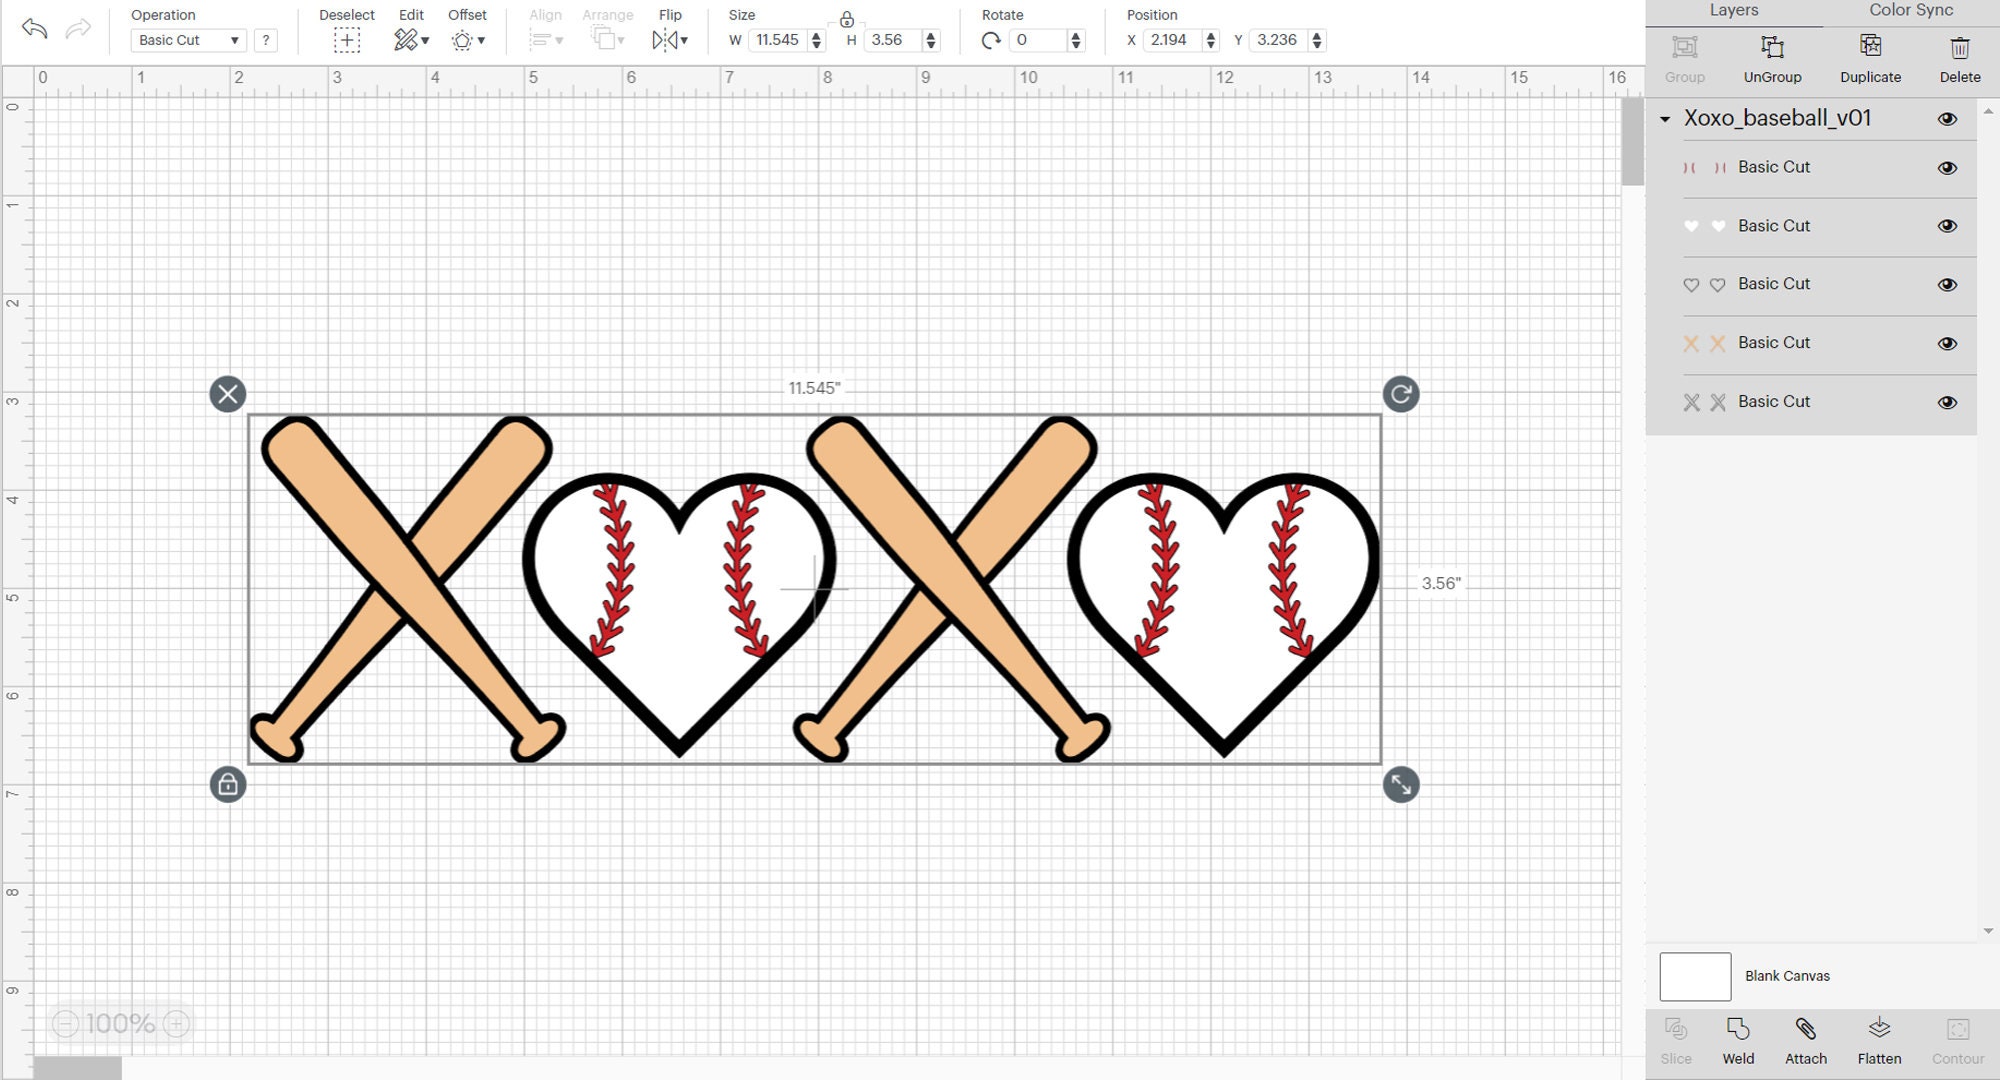2000x1080 pixels.
Task: Click the UnGroup button
Action: [x=1772, y=57]
